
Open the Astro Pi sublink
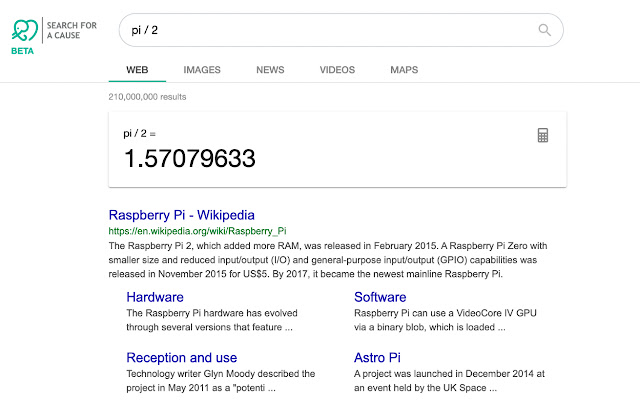coord(377,357)
